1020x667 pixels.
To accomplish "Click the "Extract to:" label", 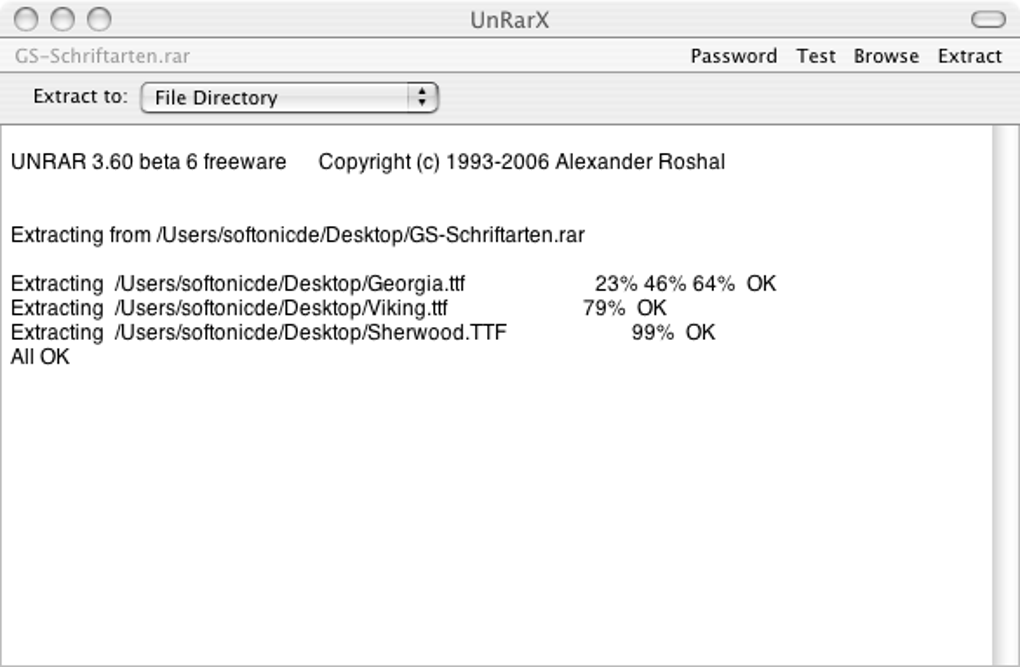I will pos(80,97).
